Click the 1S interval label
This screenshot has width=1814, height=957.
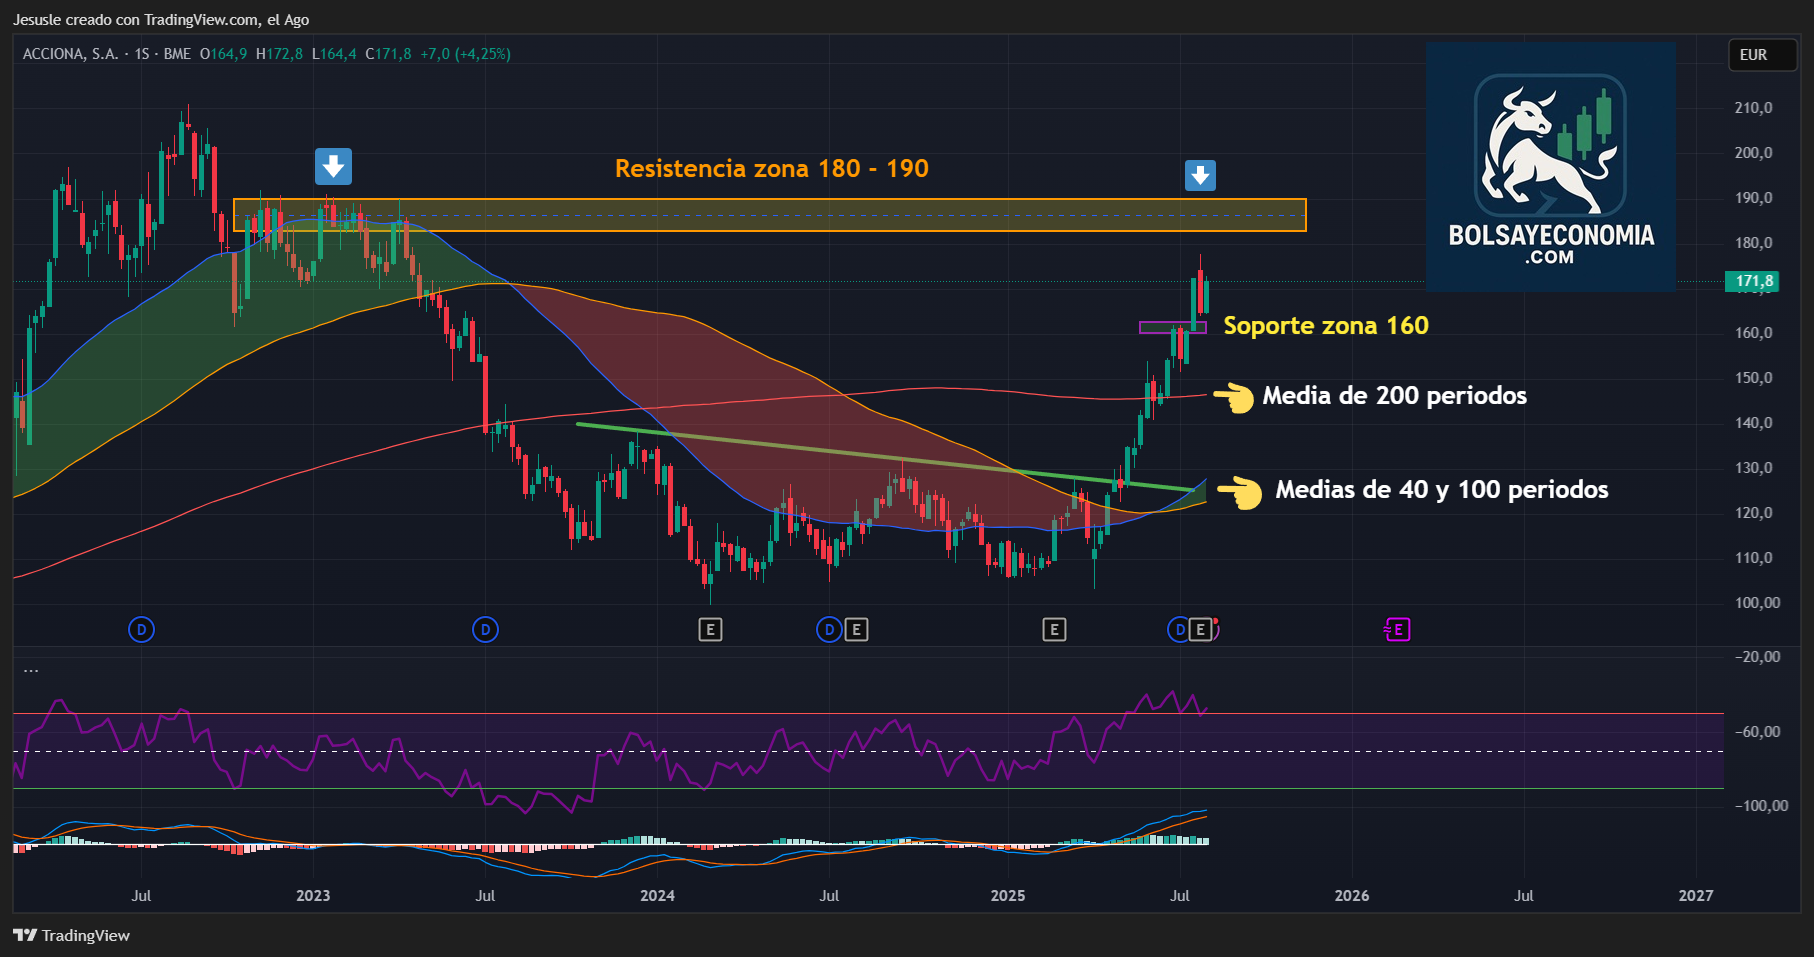click(x=142, y=54)
